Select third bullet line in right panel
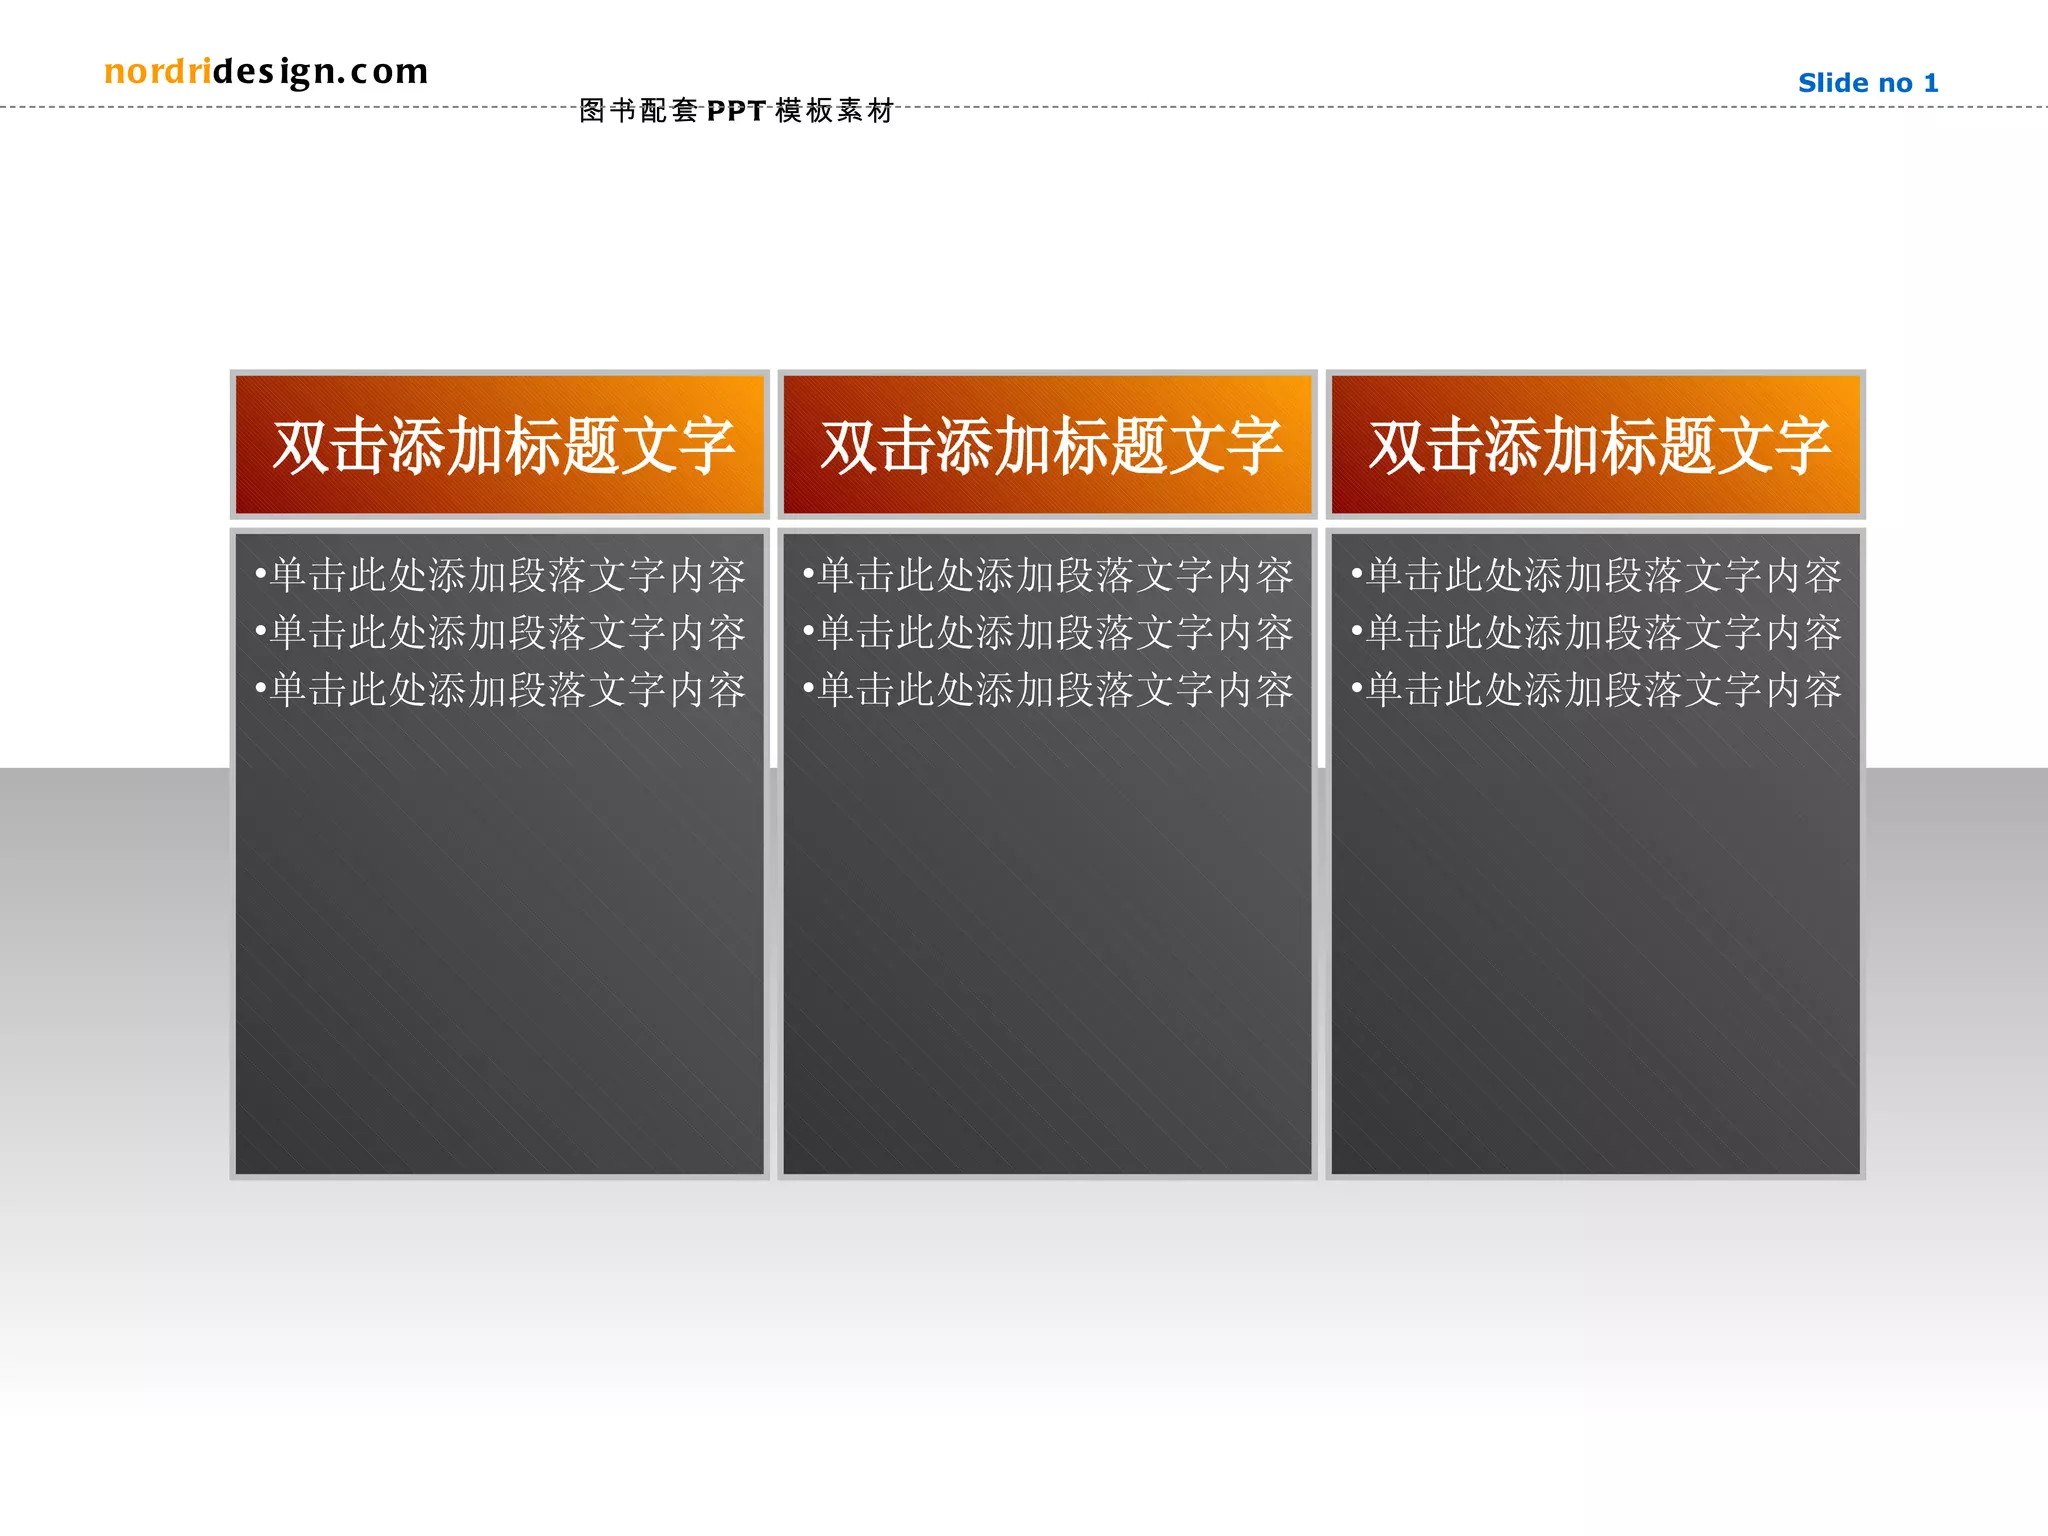 (1595, 690)
